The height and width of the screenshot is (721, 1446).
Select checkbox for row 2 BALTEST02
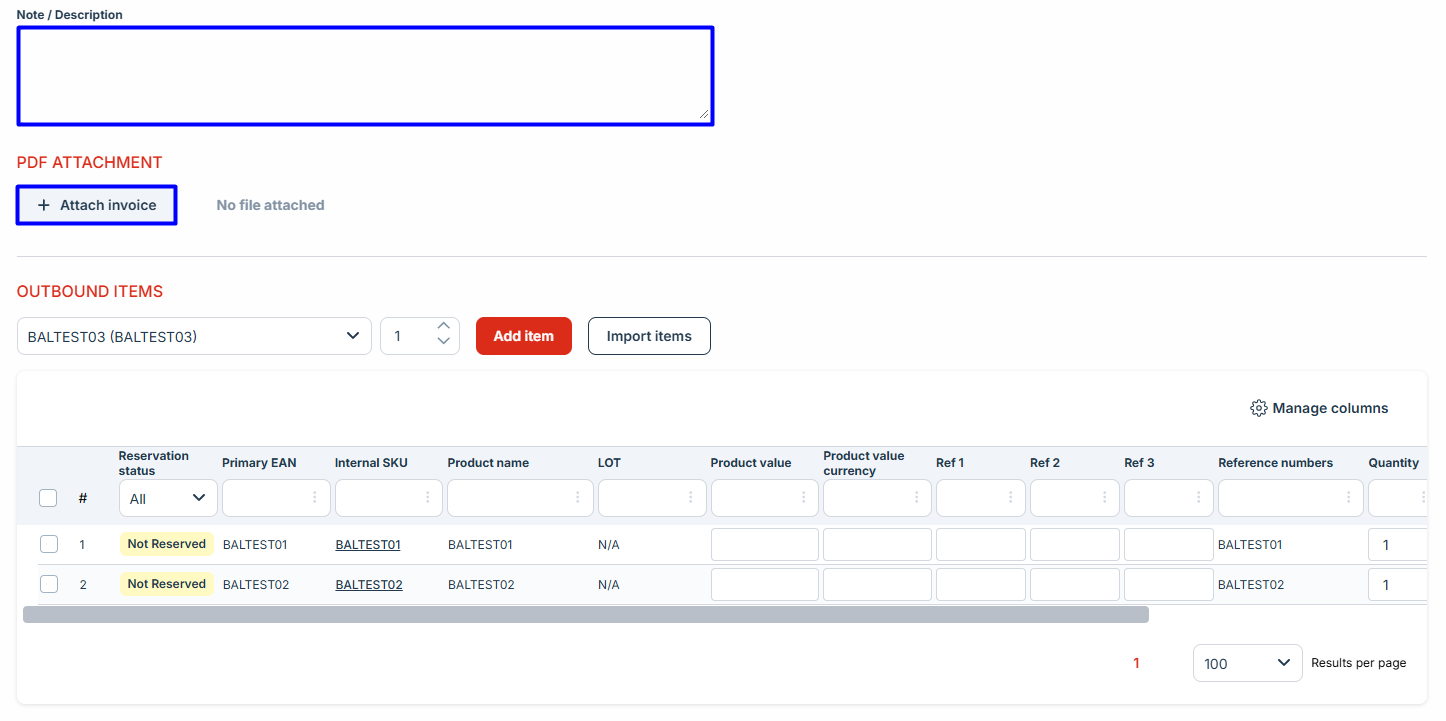tap(49, 584)
